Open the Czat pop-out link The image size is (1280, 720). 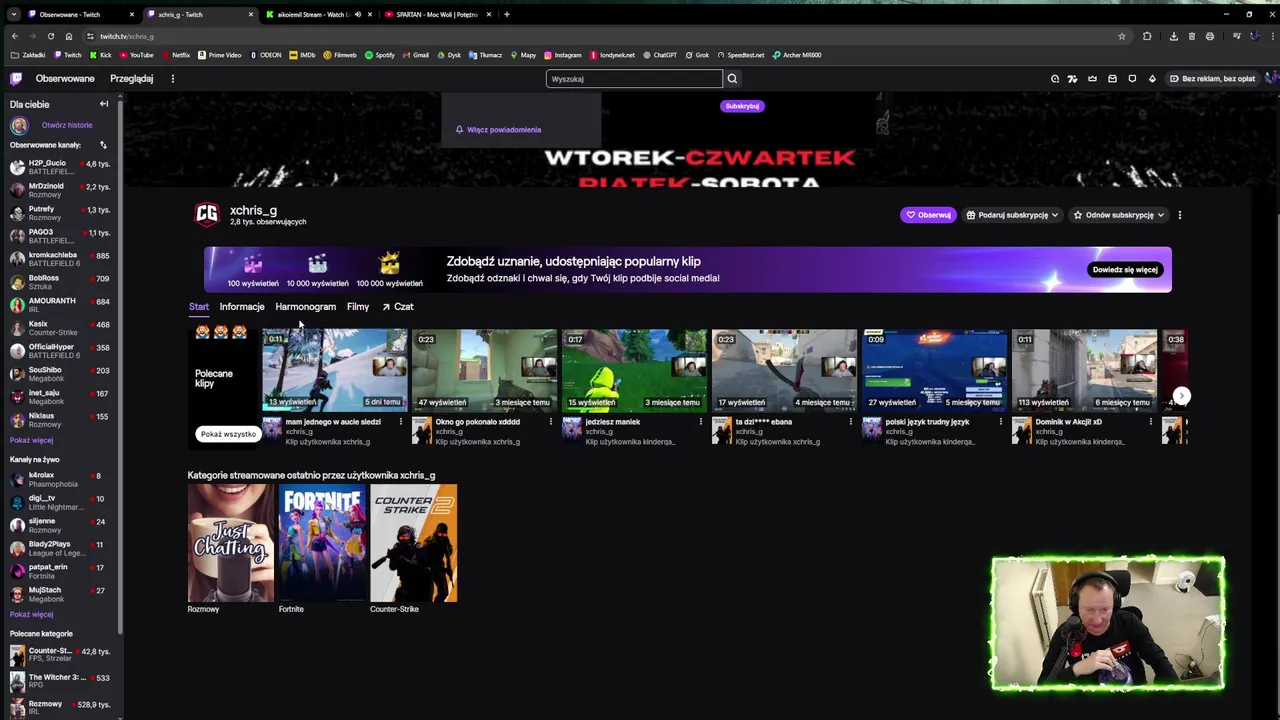(x=398, y=307)
